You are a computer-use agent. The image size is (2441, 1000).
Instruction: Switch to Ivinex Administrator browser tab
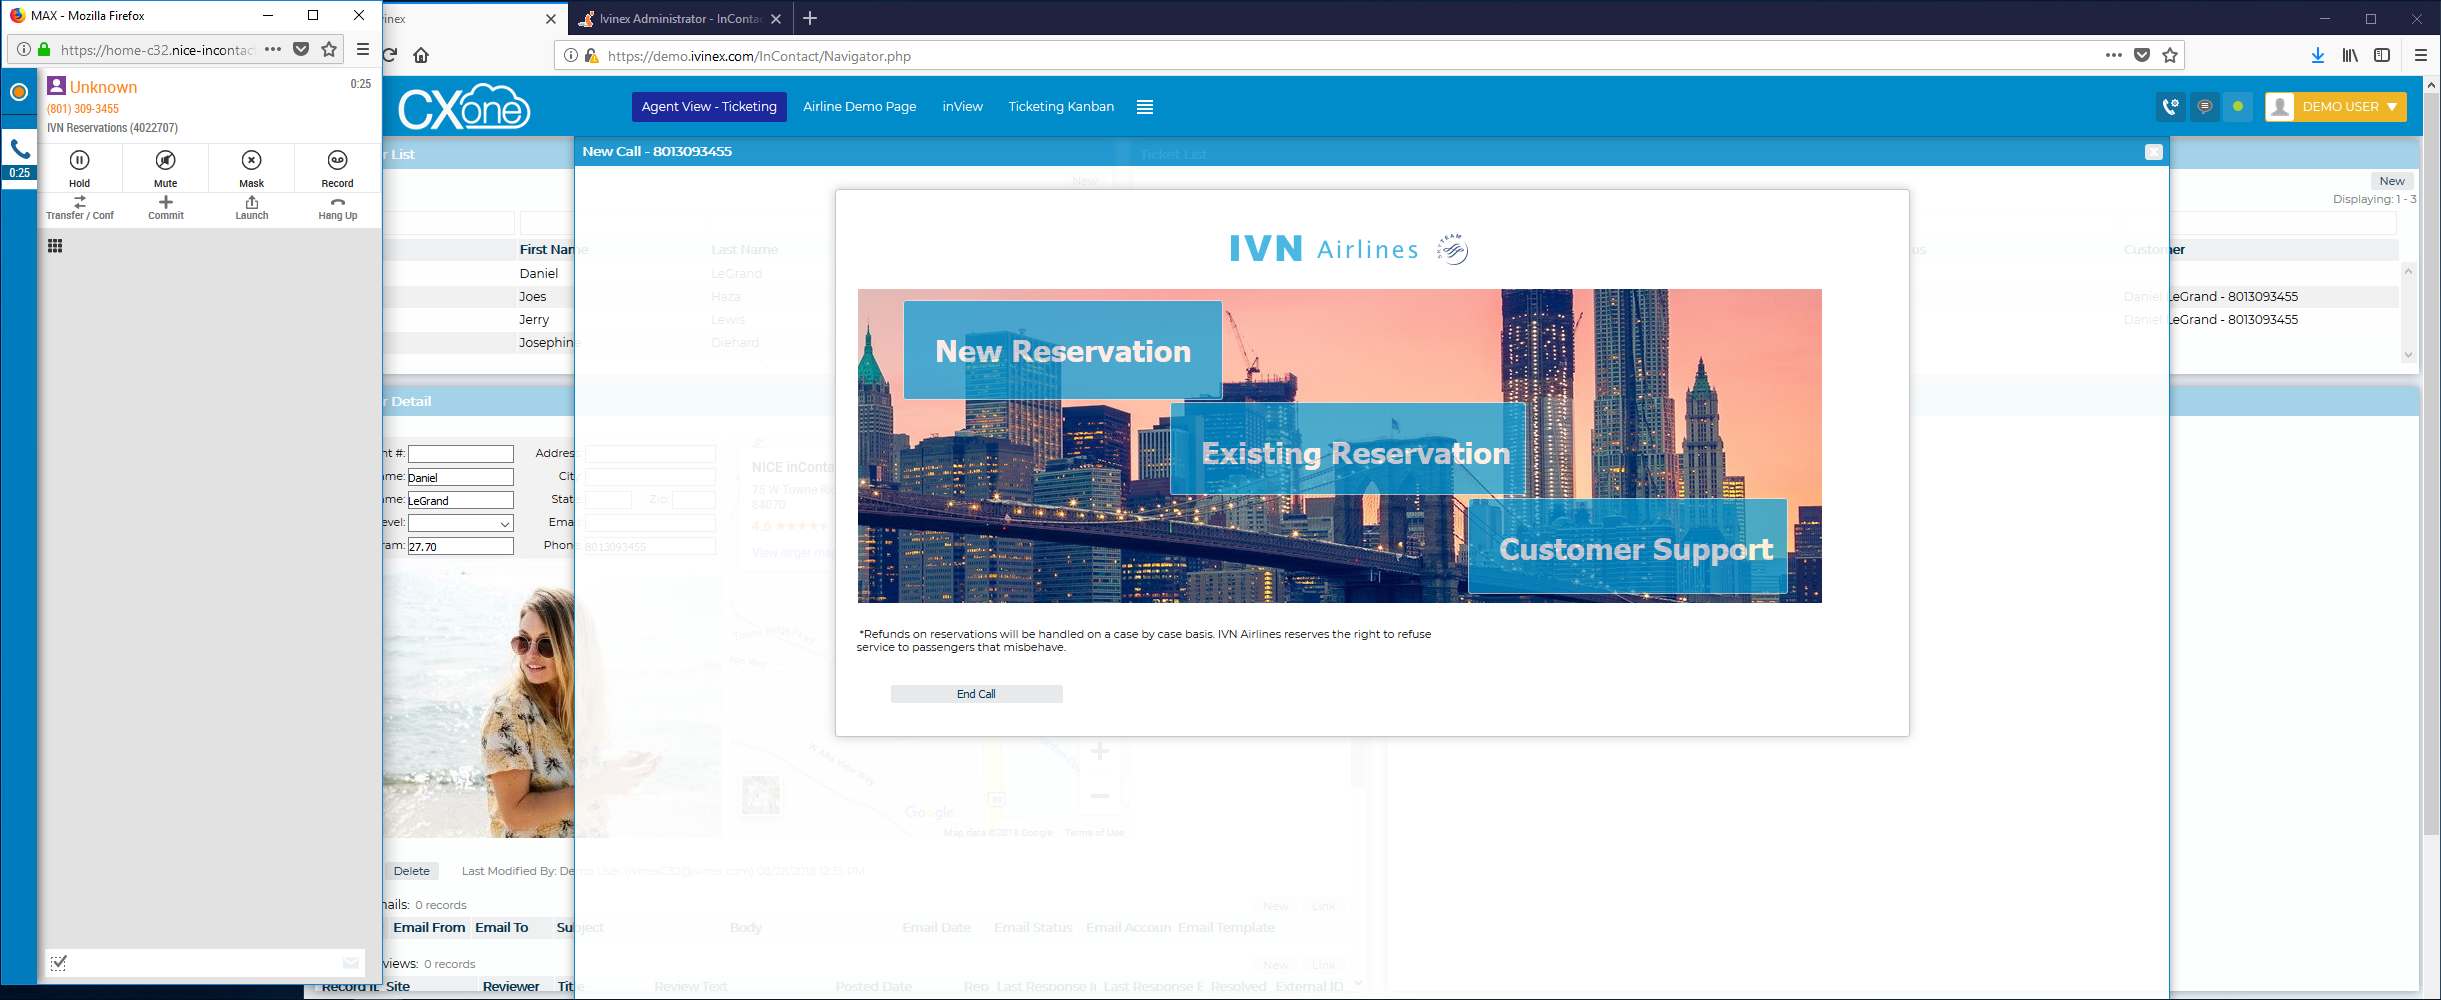tap(680, 18)
